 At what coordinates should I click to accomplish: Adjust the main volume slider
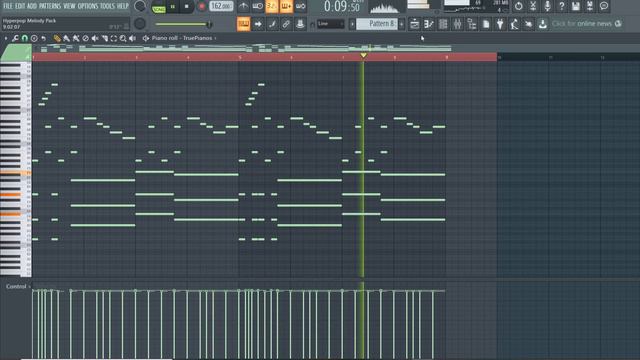184,24
